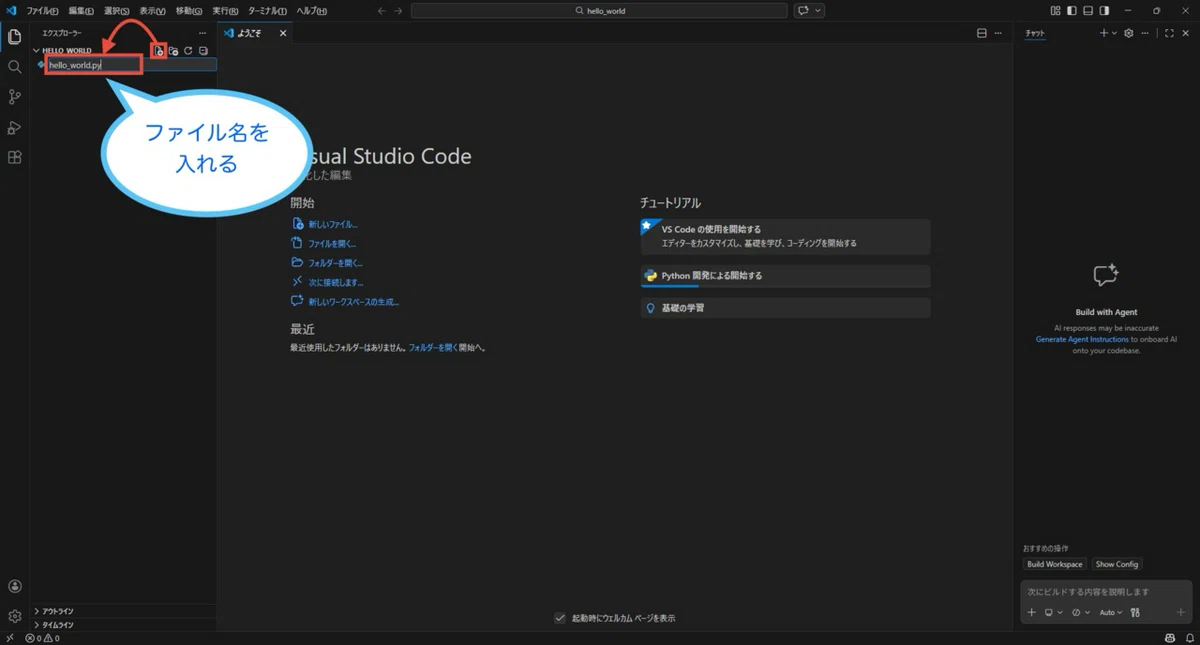
Task: Go forward with navigation arrow
Action: point(398,11)
